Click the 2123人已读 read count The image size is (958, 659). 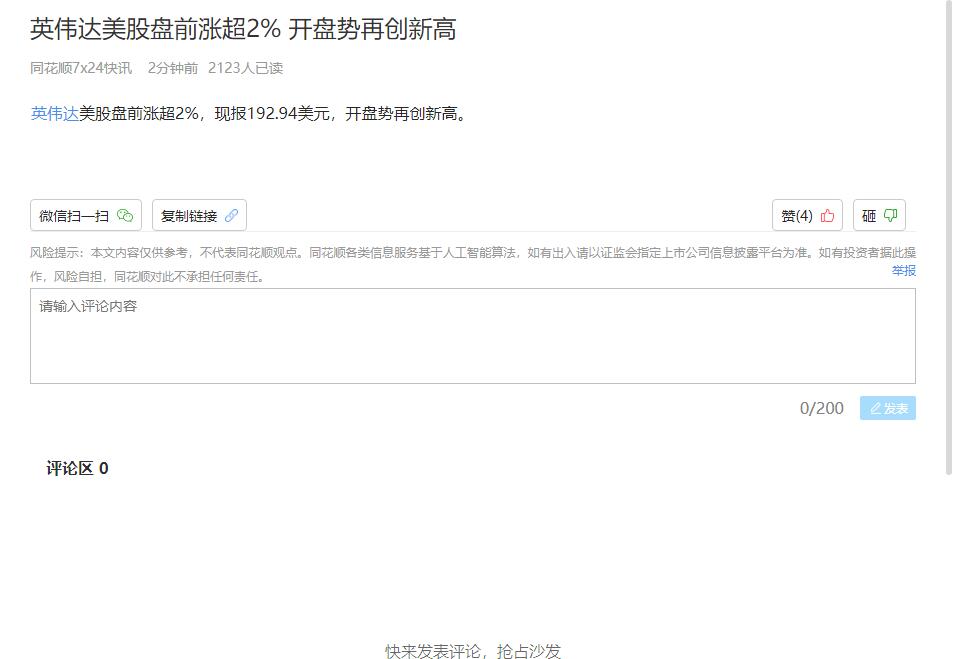pos(246,68)
